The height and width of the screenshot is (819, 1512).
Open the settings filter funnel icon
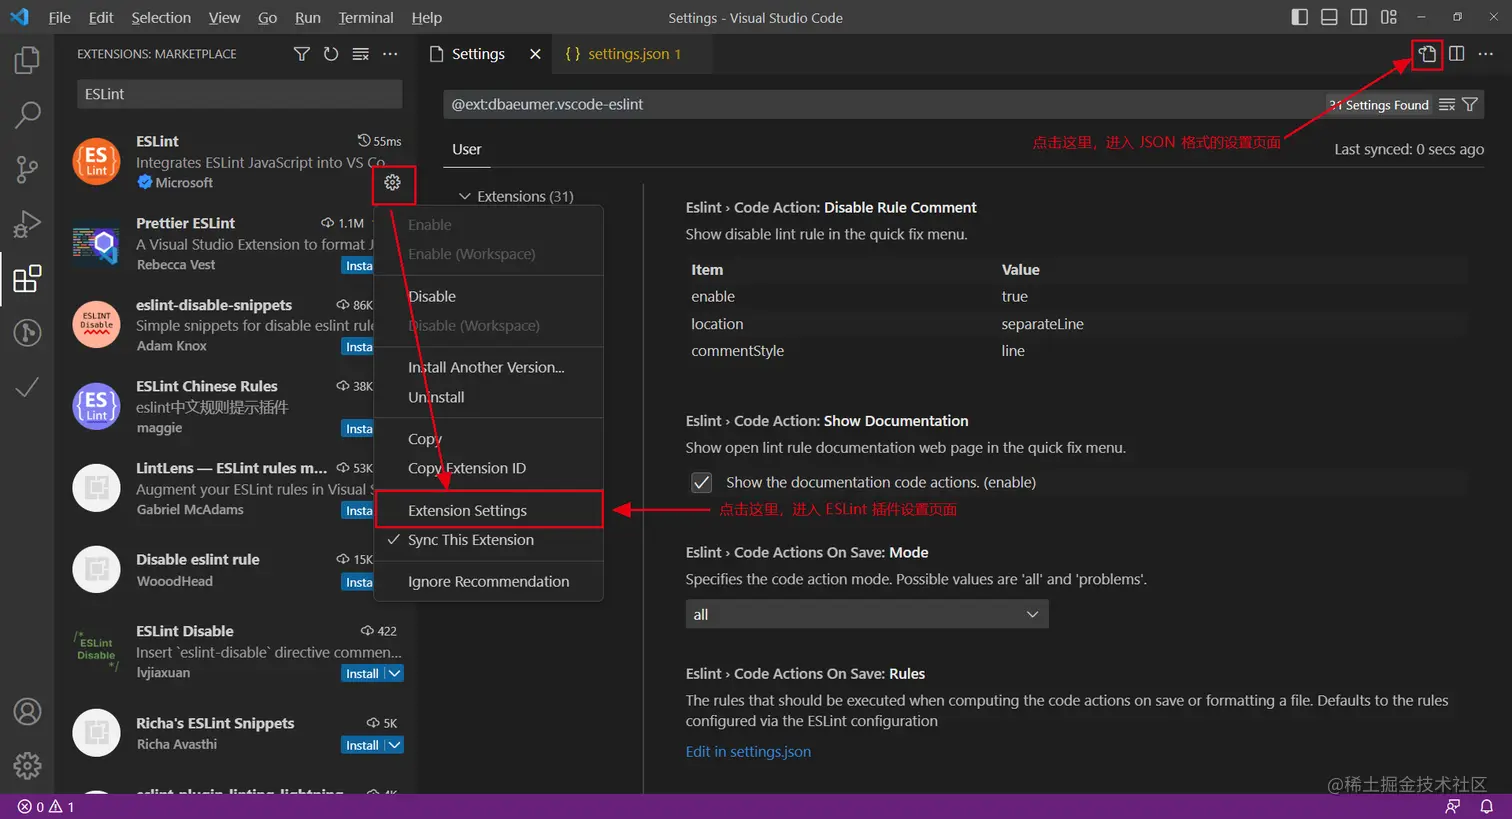(x=1470, y=105)
